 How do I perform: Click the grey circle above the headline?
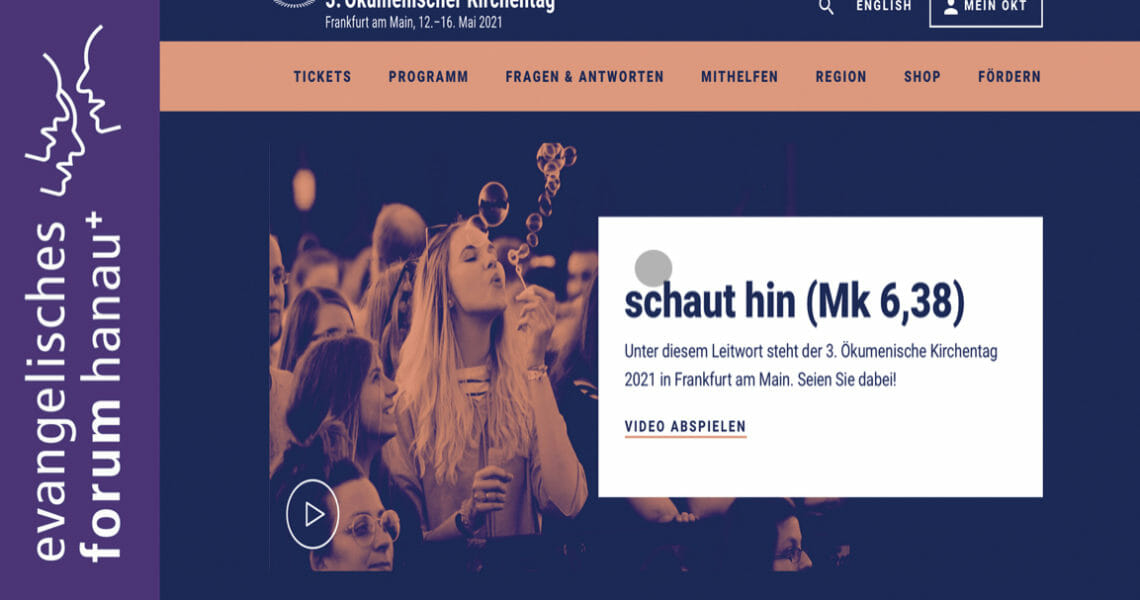pyautogui.click(x=653, y=268)
